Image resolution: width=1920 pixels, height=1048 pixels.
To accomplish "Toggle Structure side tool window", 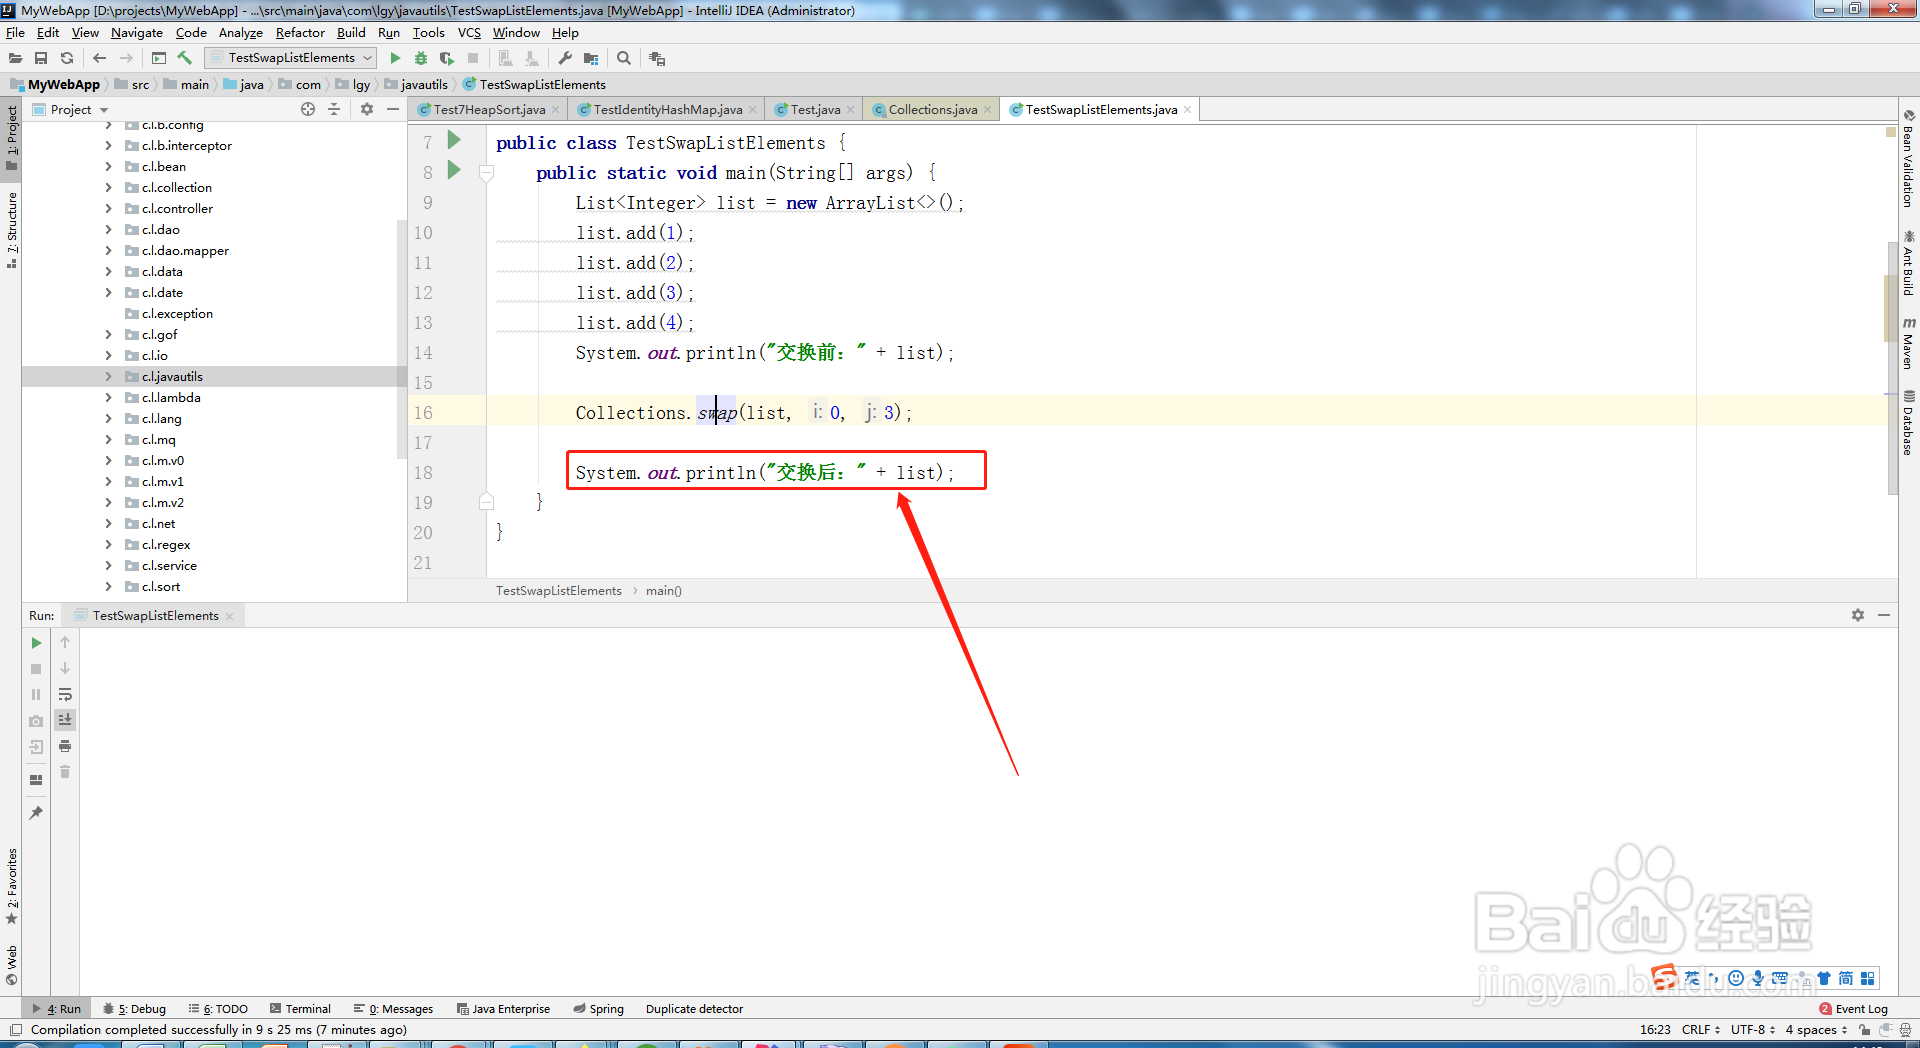I will tap(11, 229).
